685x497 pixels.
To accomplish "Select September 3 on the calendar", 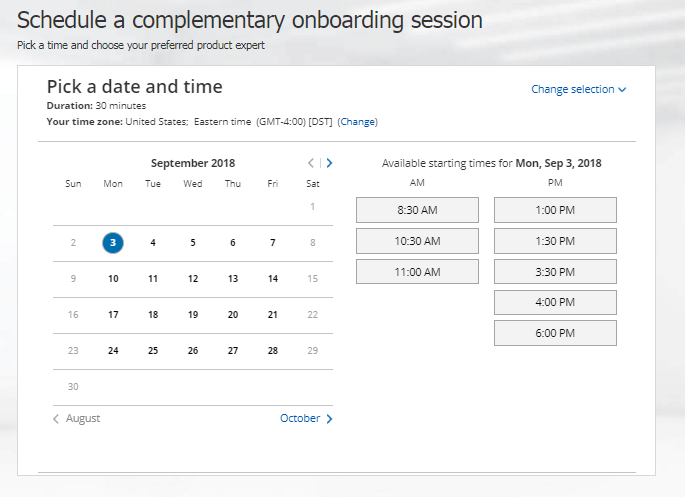I will click(x=113, y=242).
